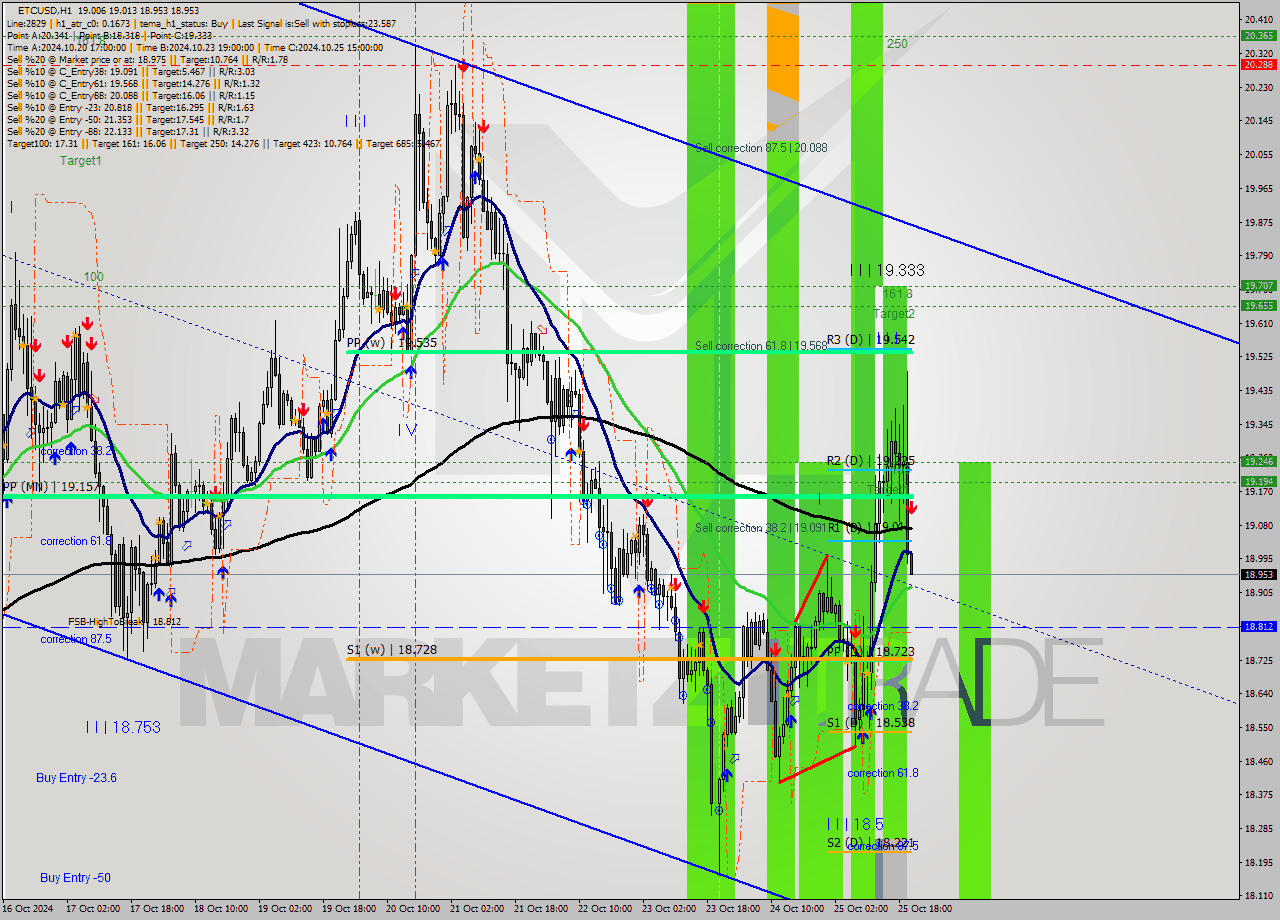The width and height of the screenshot is (1280, 920).
Task: Click the 18.640 price axis value
Action: pyautogui.click(x=1258, y=693)
